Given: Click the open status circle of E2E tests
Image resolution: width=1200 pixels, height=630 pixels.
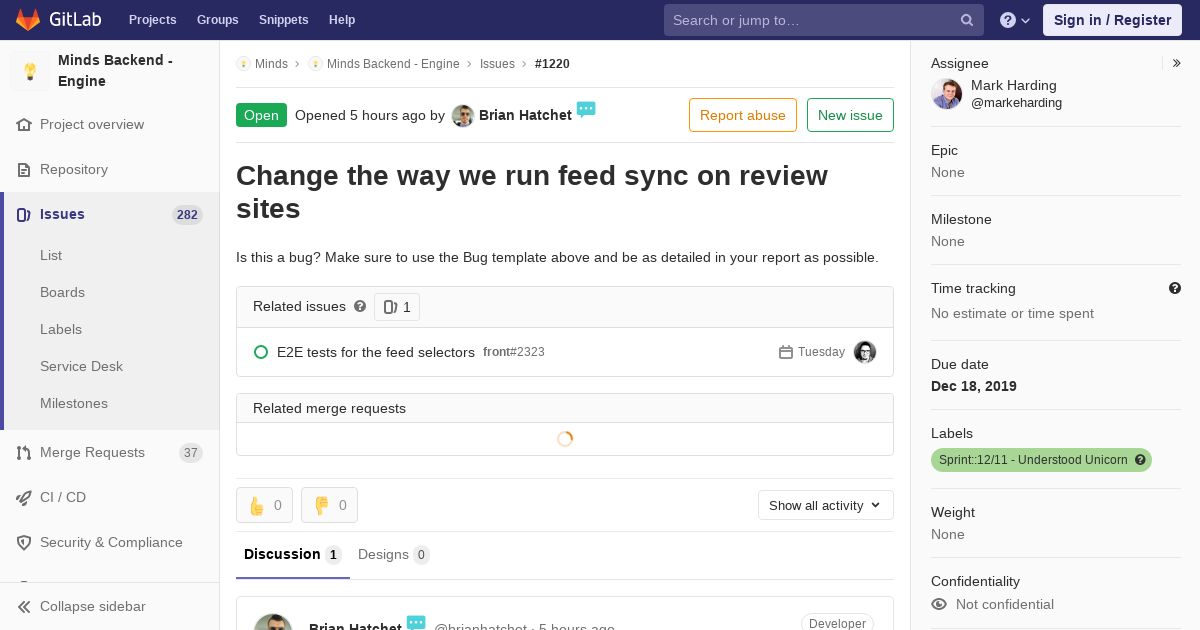Looking at the screenshot, I should coord(261,352).
